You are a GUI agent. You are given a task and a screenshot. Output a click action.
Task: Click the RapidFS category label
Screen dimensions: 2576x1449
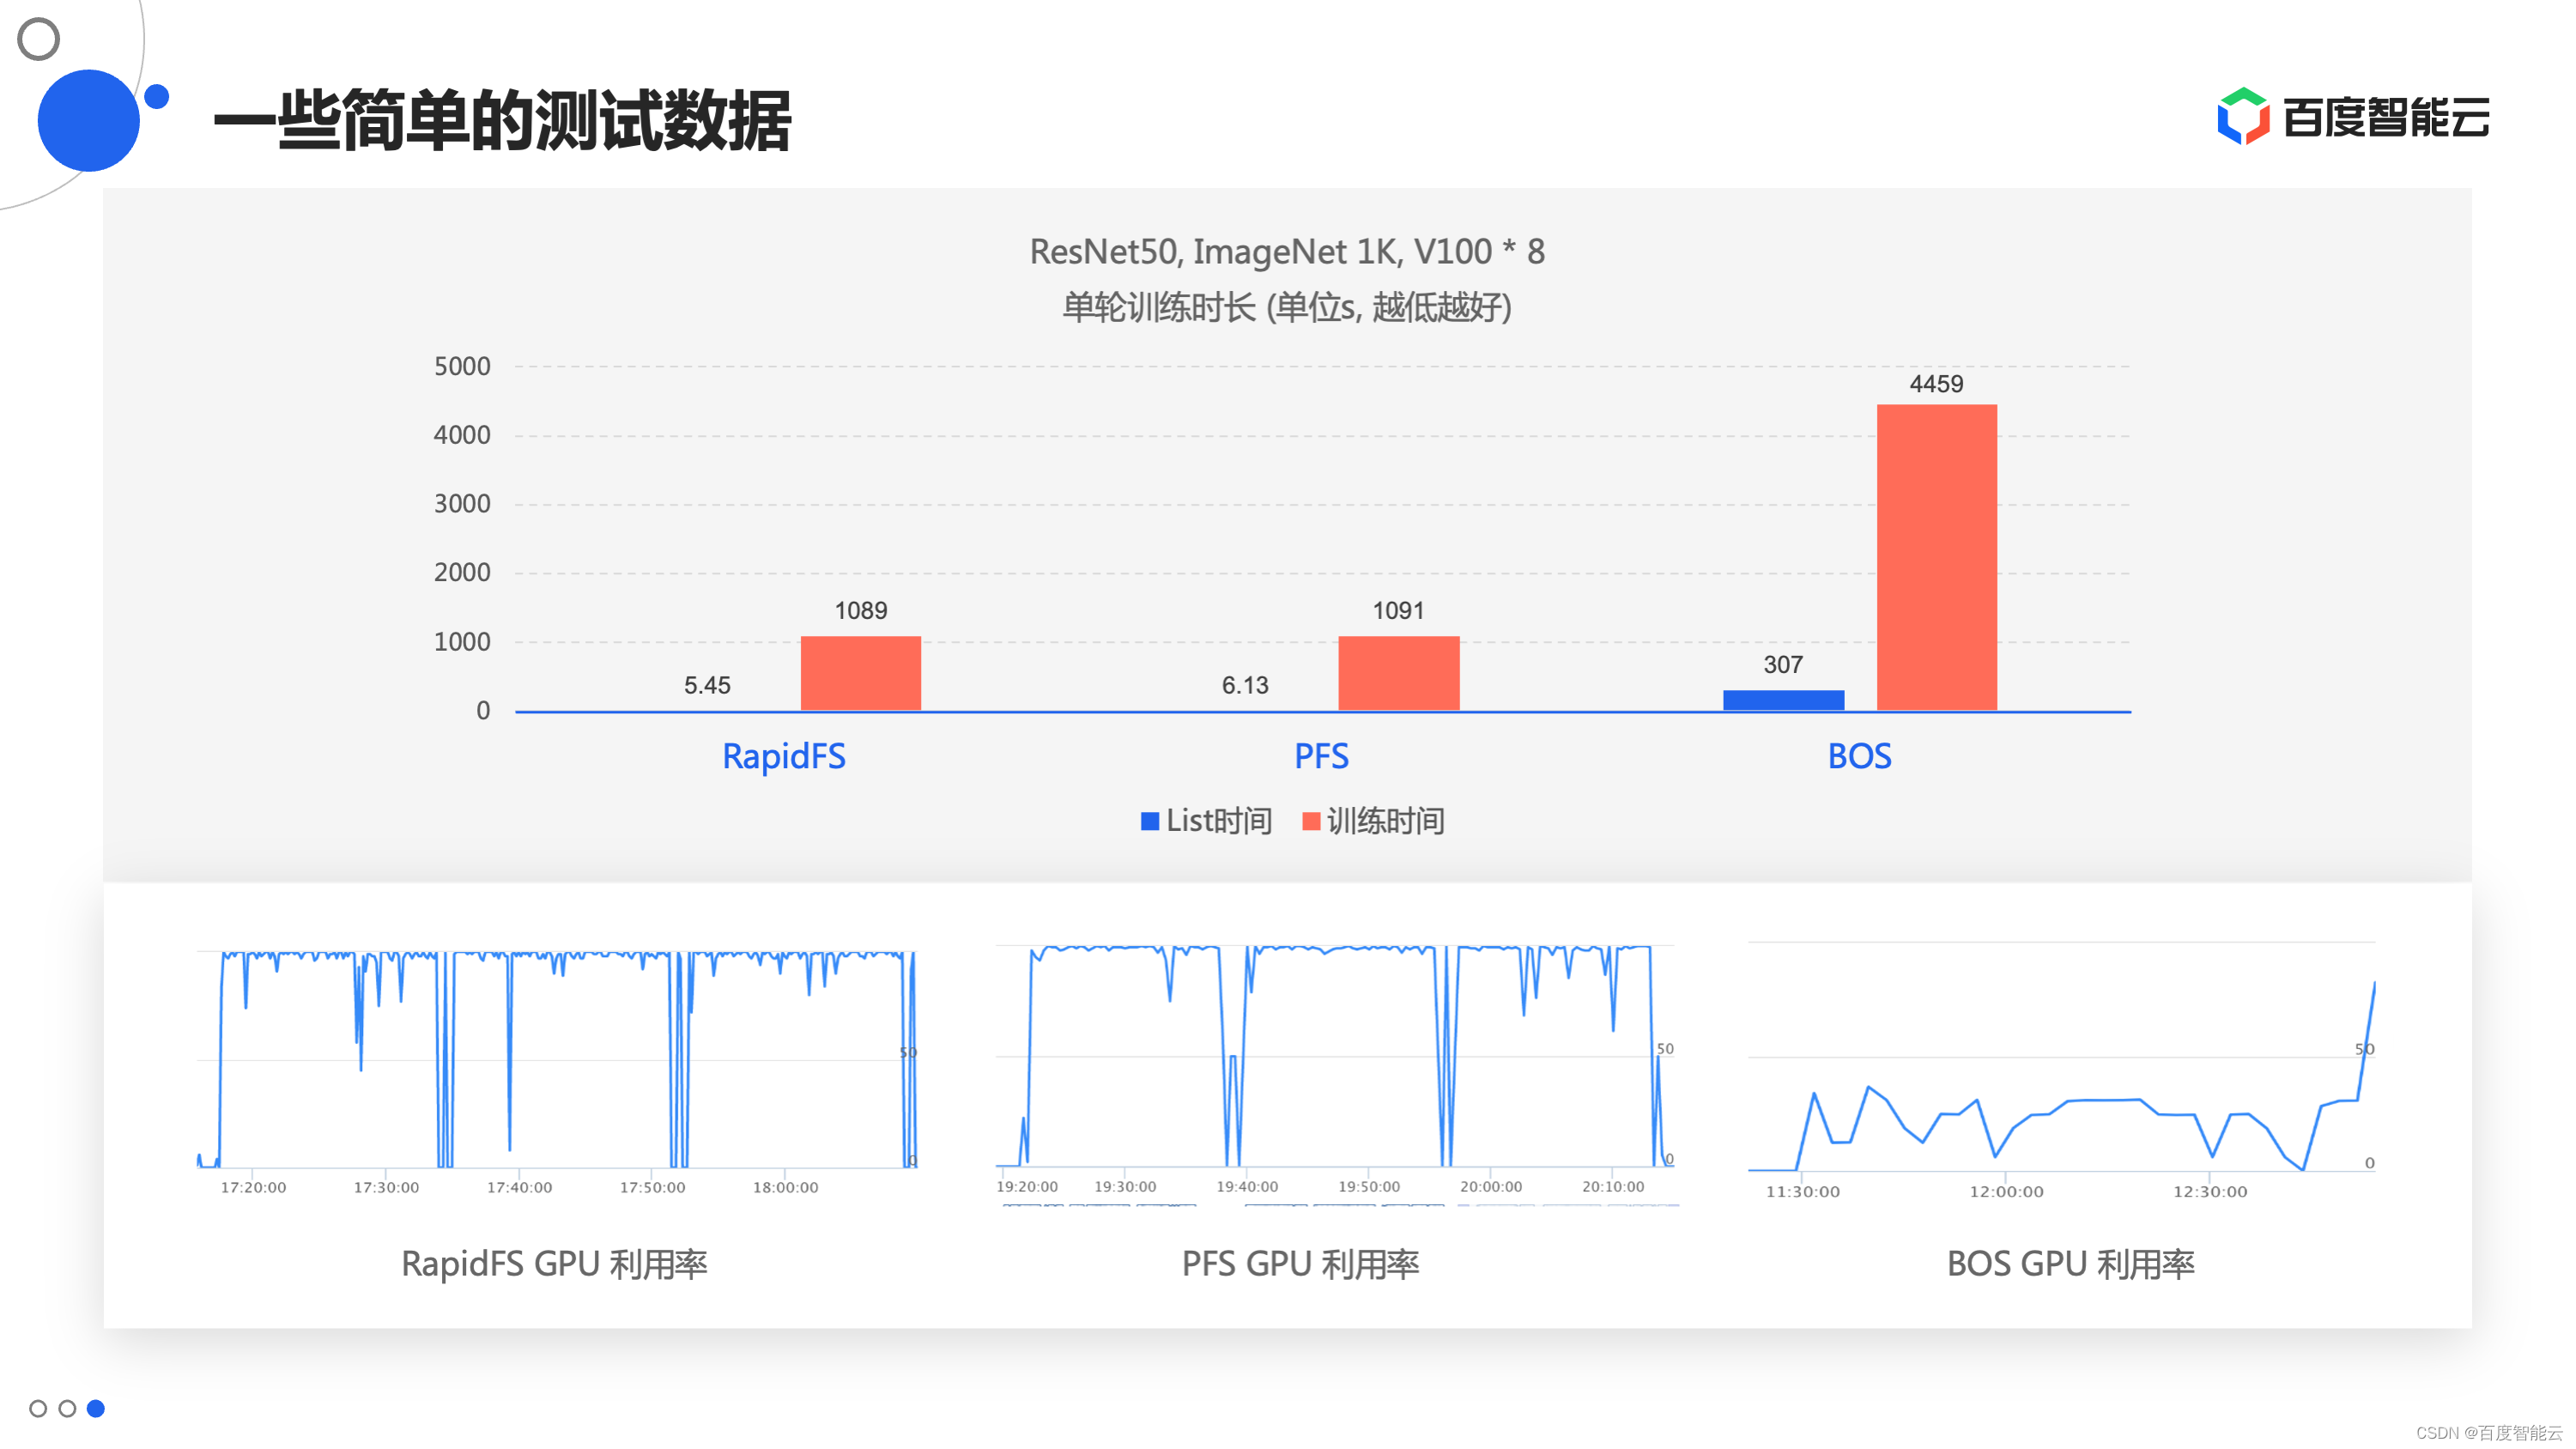(784, 756)
